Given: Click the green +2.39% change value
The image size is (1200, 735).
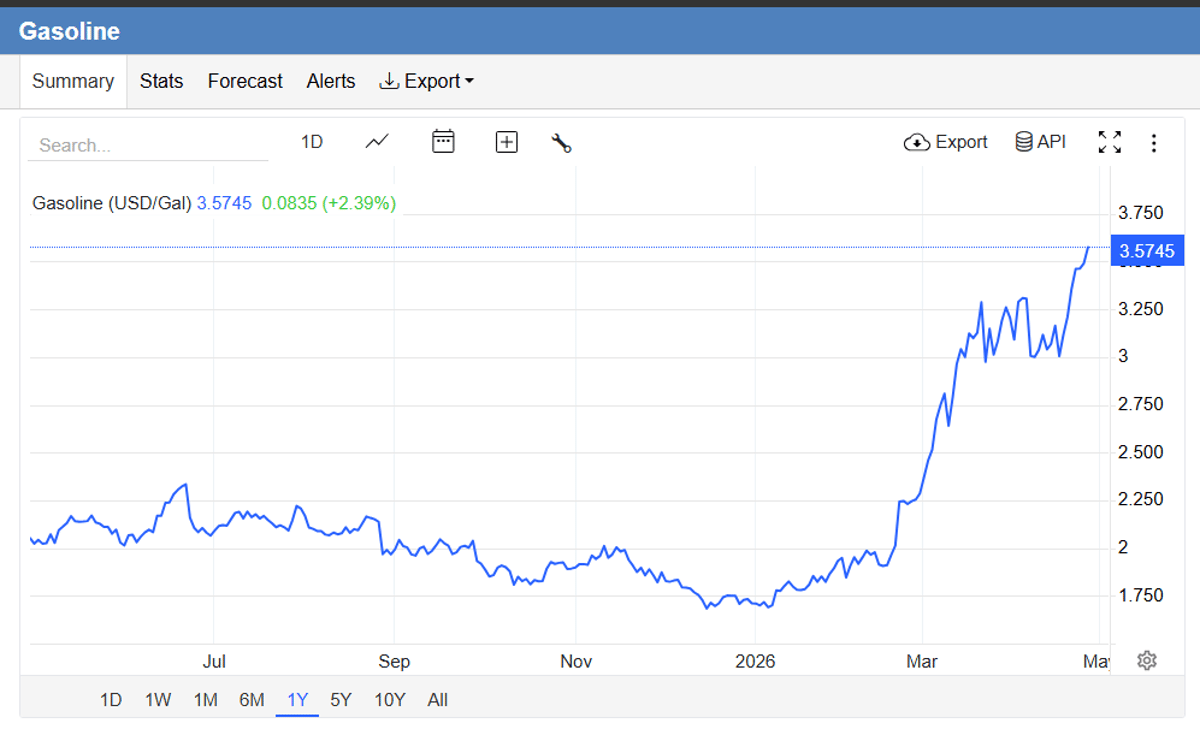Looking at the screenshot, I should (359, 203).
